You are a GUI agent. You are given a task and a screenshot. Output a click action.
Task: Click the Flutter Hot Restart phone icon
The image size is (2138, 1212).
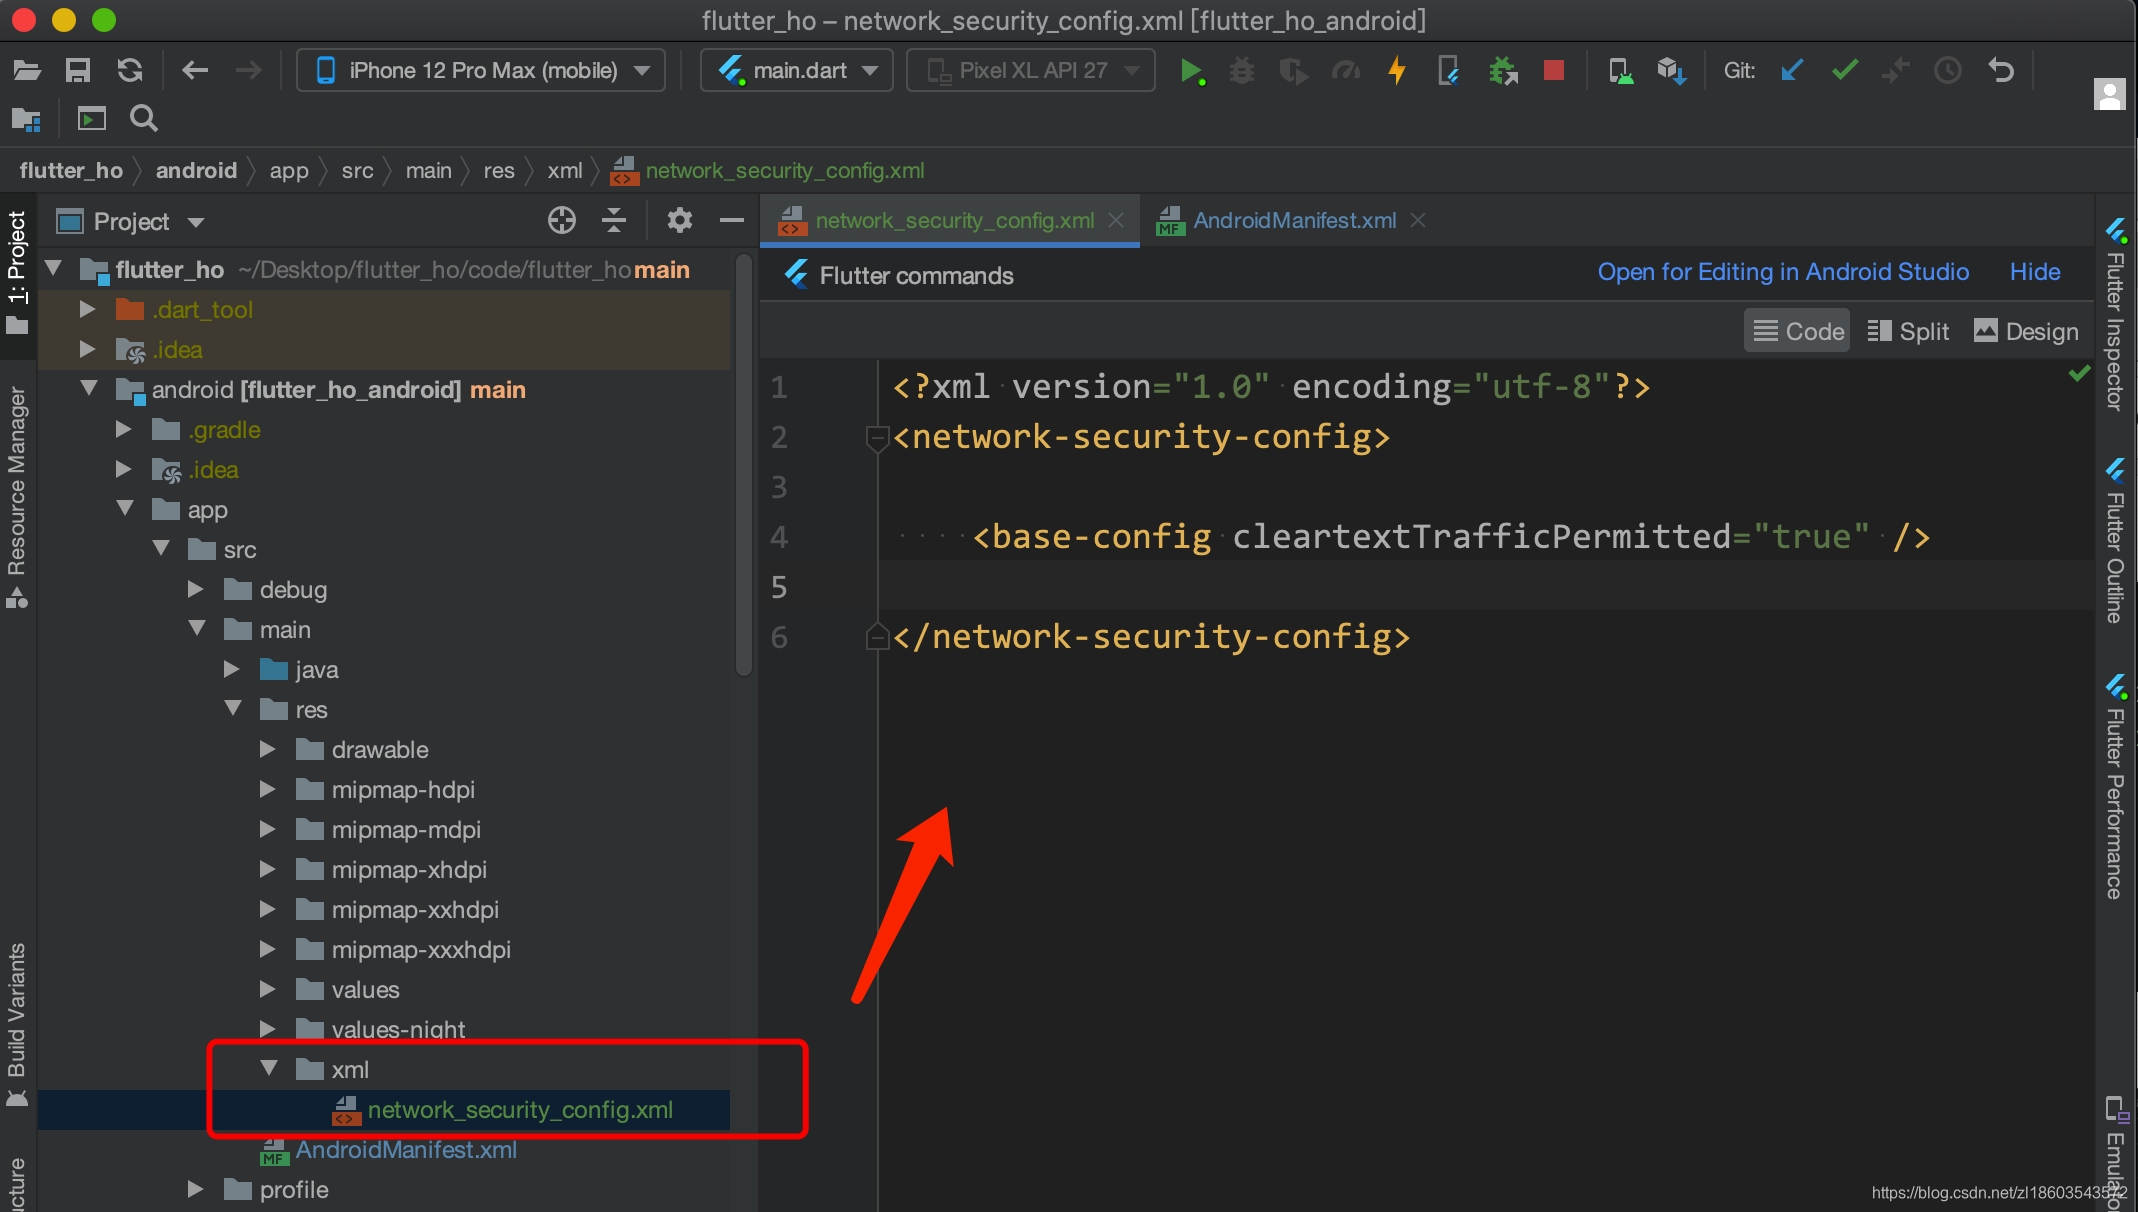(x=1448, y=71)
